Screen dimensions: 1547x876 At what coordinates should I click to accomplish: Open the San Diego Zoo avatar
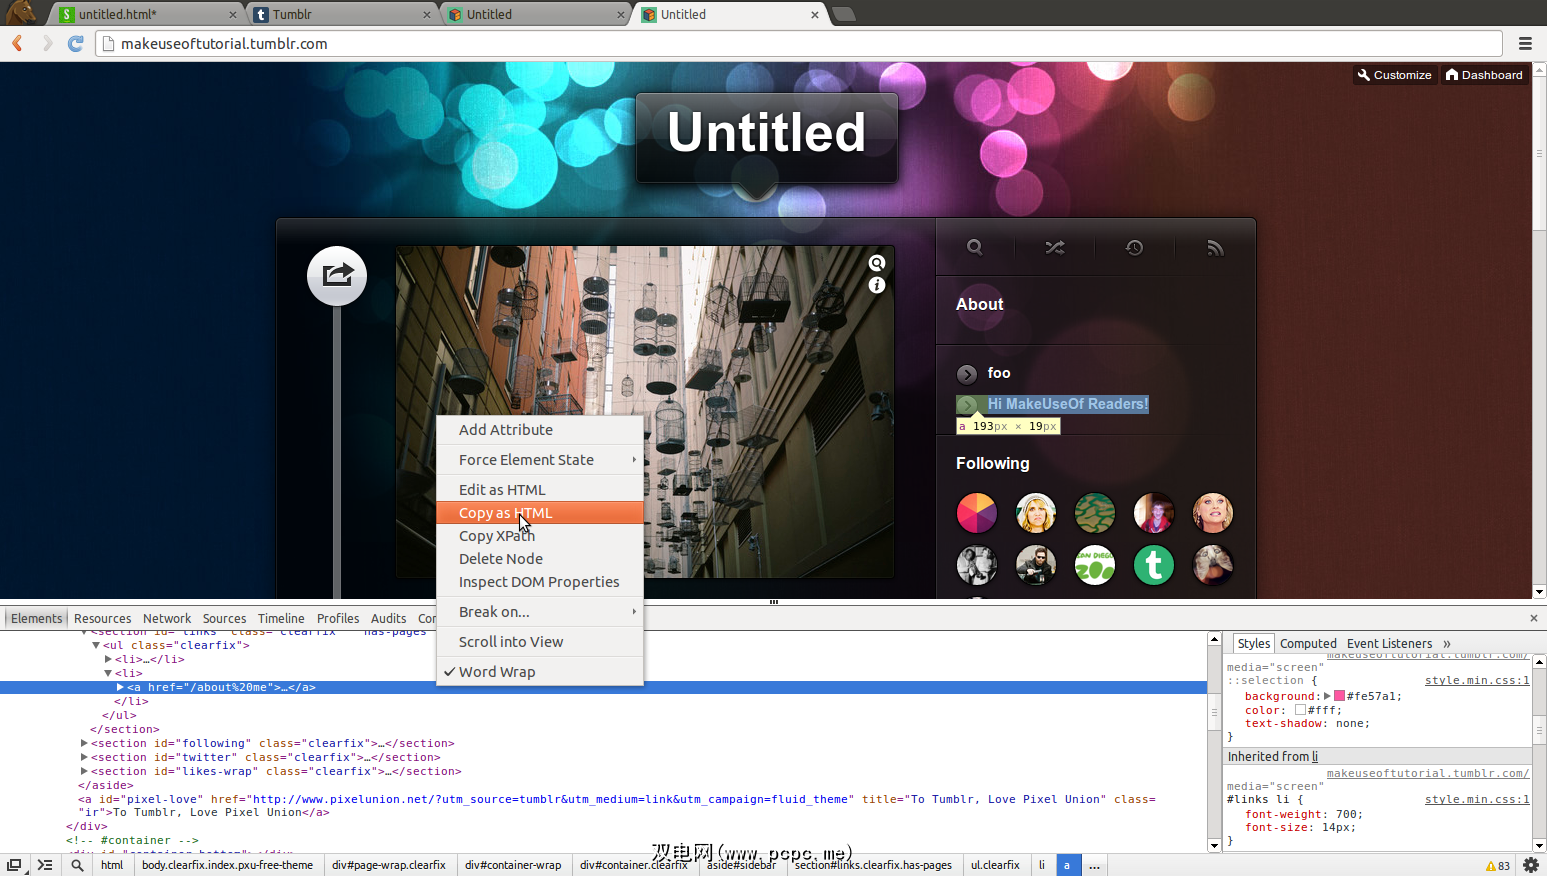1095,565
